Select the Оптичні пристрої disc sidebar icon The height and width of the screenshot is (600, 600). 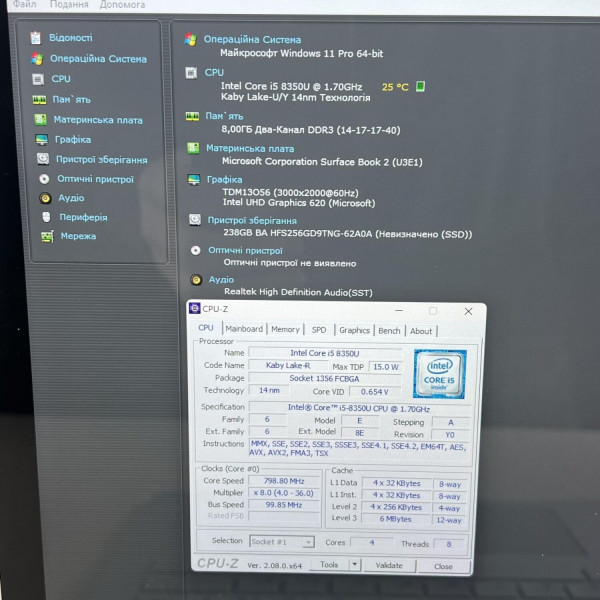pyautogui.click(x=44, y=179)
